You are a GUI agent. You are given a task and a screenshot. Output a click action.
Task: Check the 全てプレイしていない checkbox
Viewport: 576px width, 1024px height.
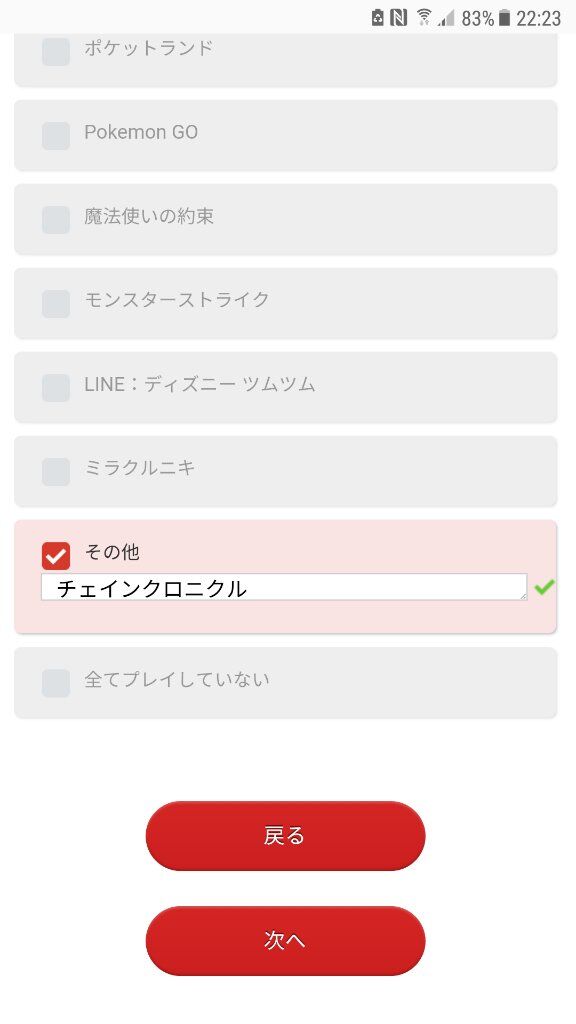coord(56,683)
